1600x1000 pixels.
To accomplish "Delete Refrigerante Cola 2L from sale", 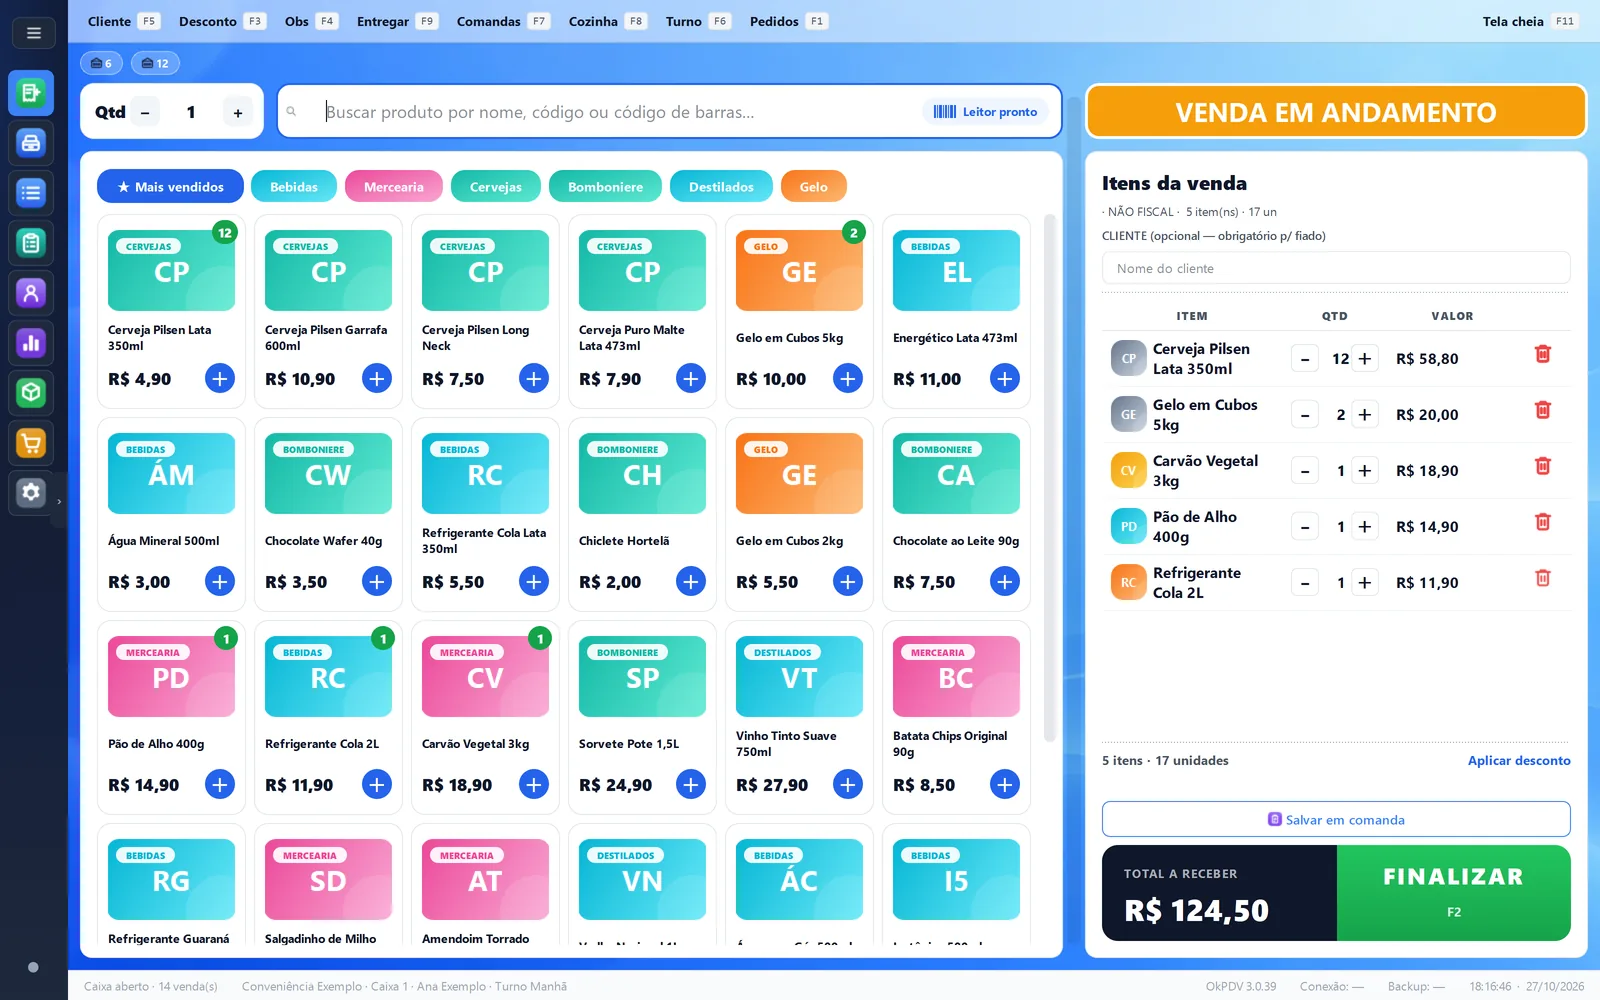I will coord(1543,578).
